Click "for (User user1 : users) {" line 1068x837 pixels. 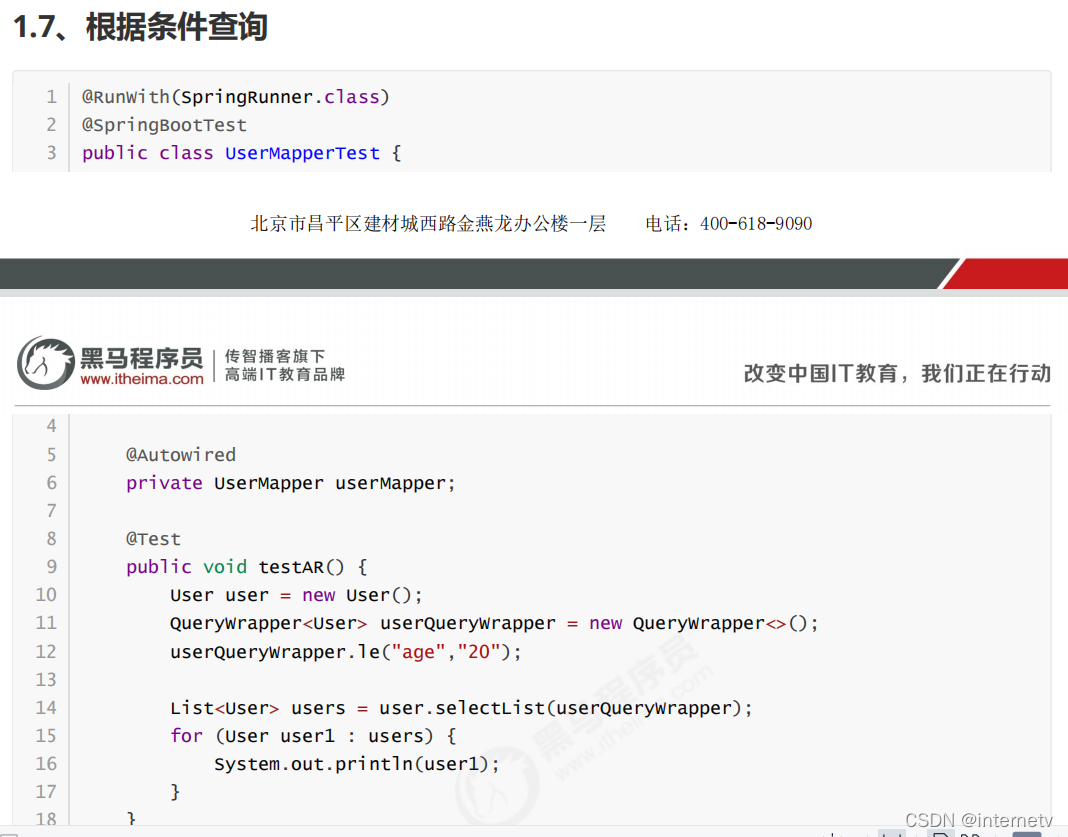(x=313, y=736)
